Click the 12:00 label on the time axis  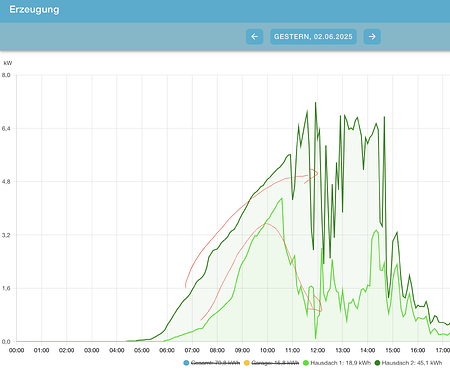pos(317,350)
